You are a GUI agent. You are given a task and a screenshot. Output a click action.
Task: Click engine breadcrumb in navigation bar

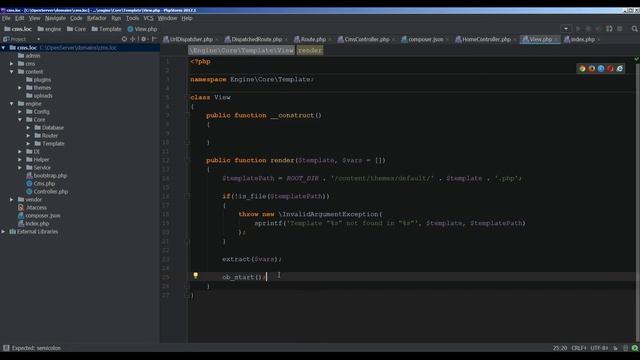click(49, 29)
